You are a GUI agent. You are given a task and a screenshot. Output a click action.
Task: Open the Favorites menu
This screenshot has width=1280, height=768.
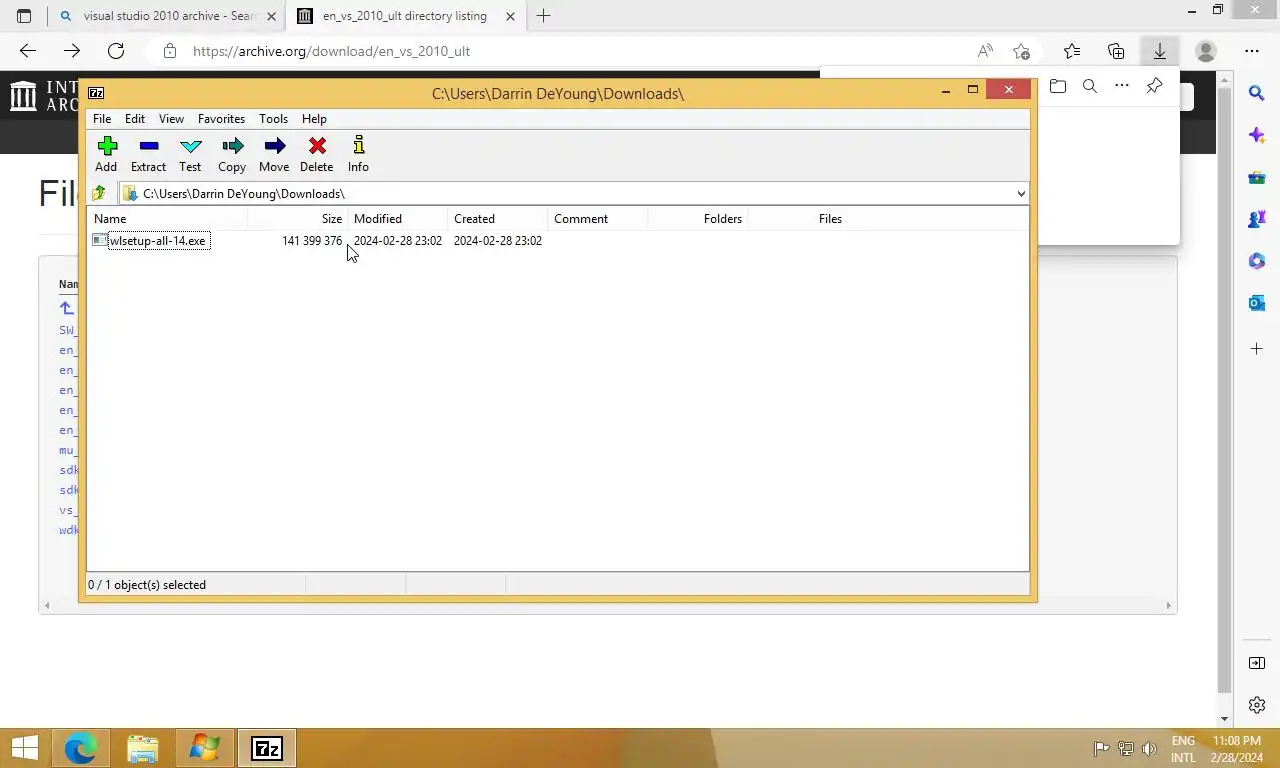tap(221, 118)
